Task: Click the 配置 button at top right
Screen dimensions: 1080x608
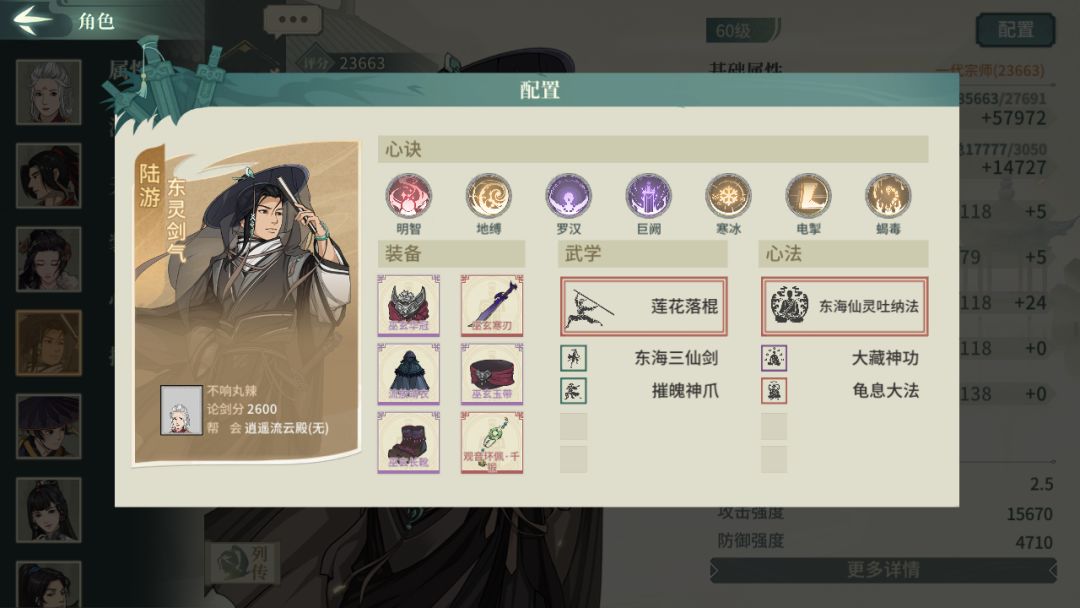Action: 1015,30
